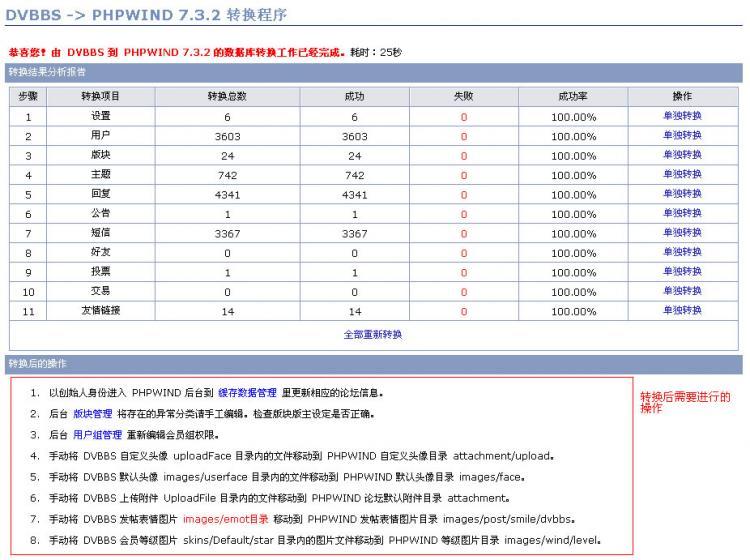
Task: Click the red images/emot目录 text
Action: (x=226, y=519)
